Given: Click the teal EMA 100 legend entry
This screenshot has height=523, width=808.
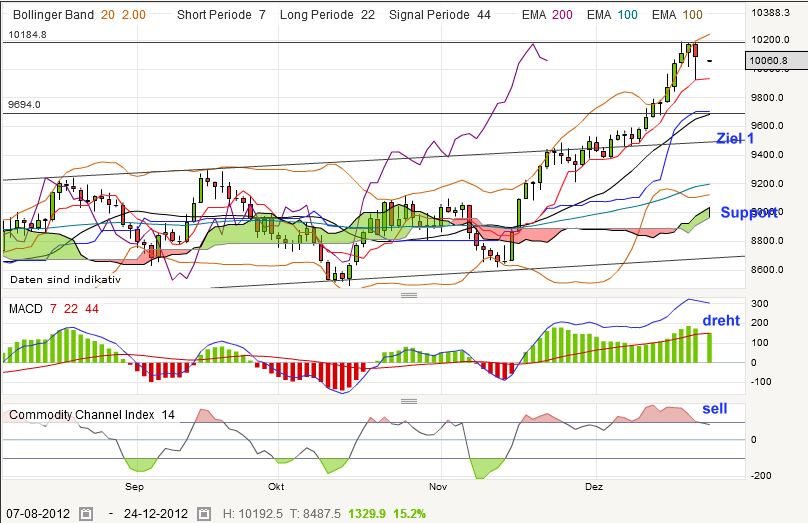Looking at the screenshot, I should pyautogui.click(x=612, y=15).
